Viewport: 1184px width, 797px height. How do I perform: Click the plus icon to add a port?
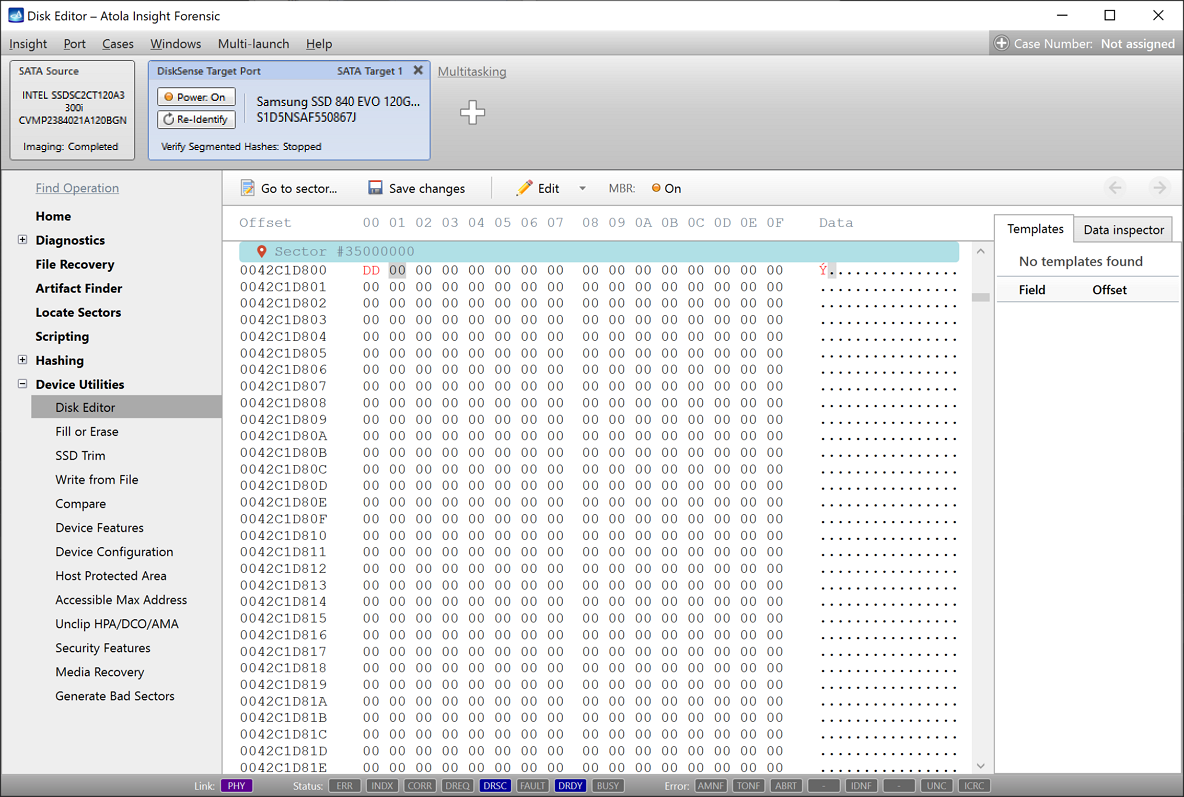click(x=471, y=112)
